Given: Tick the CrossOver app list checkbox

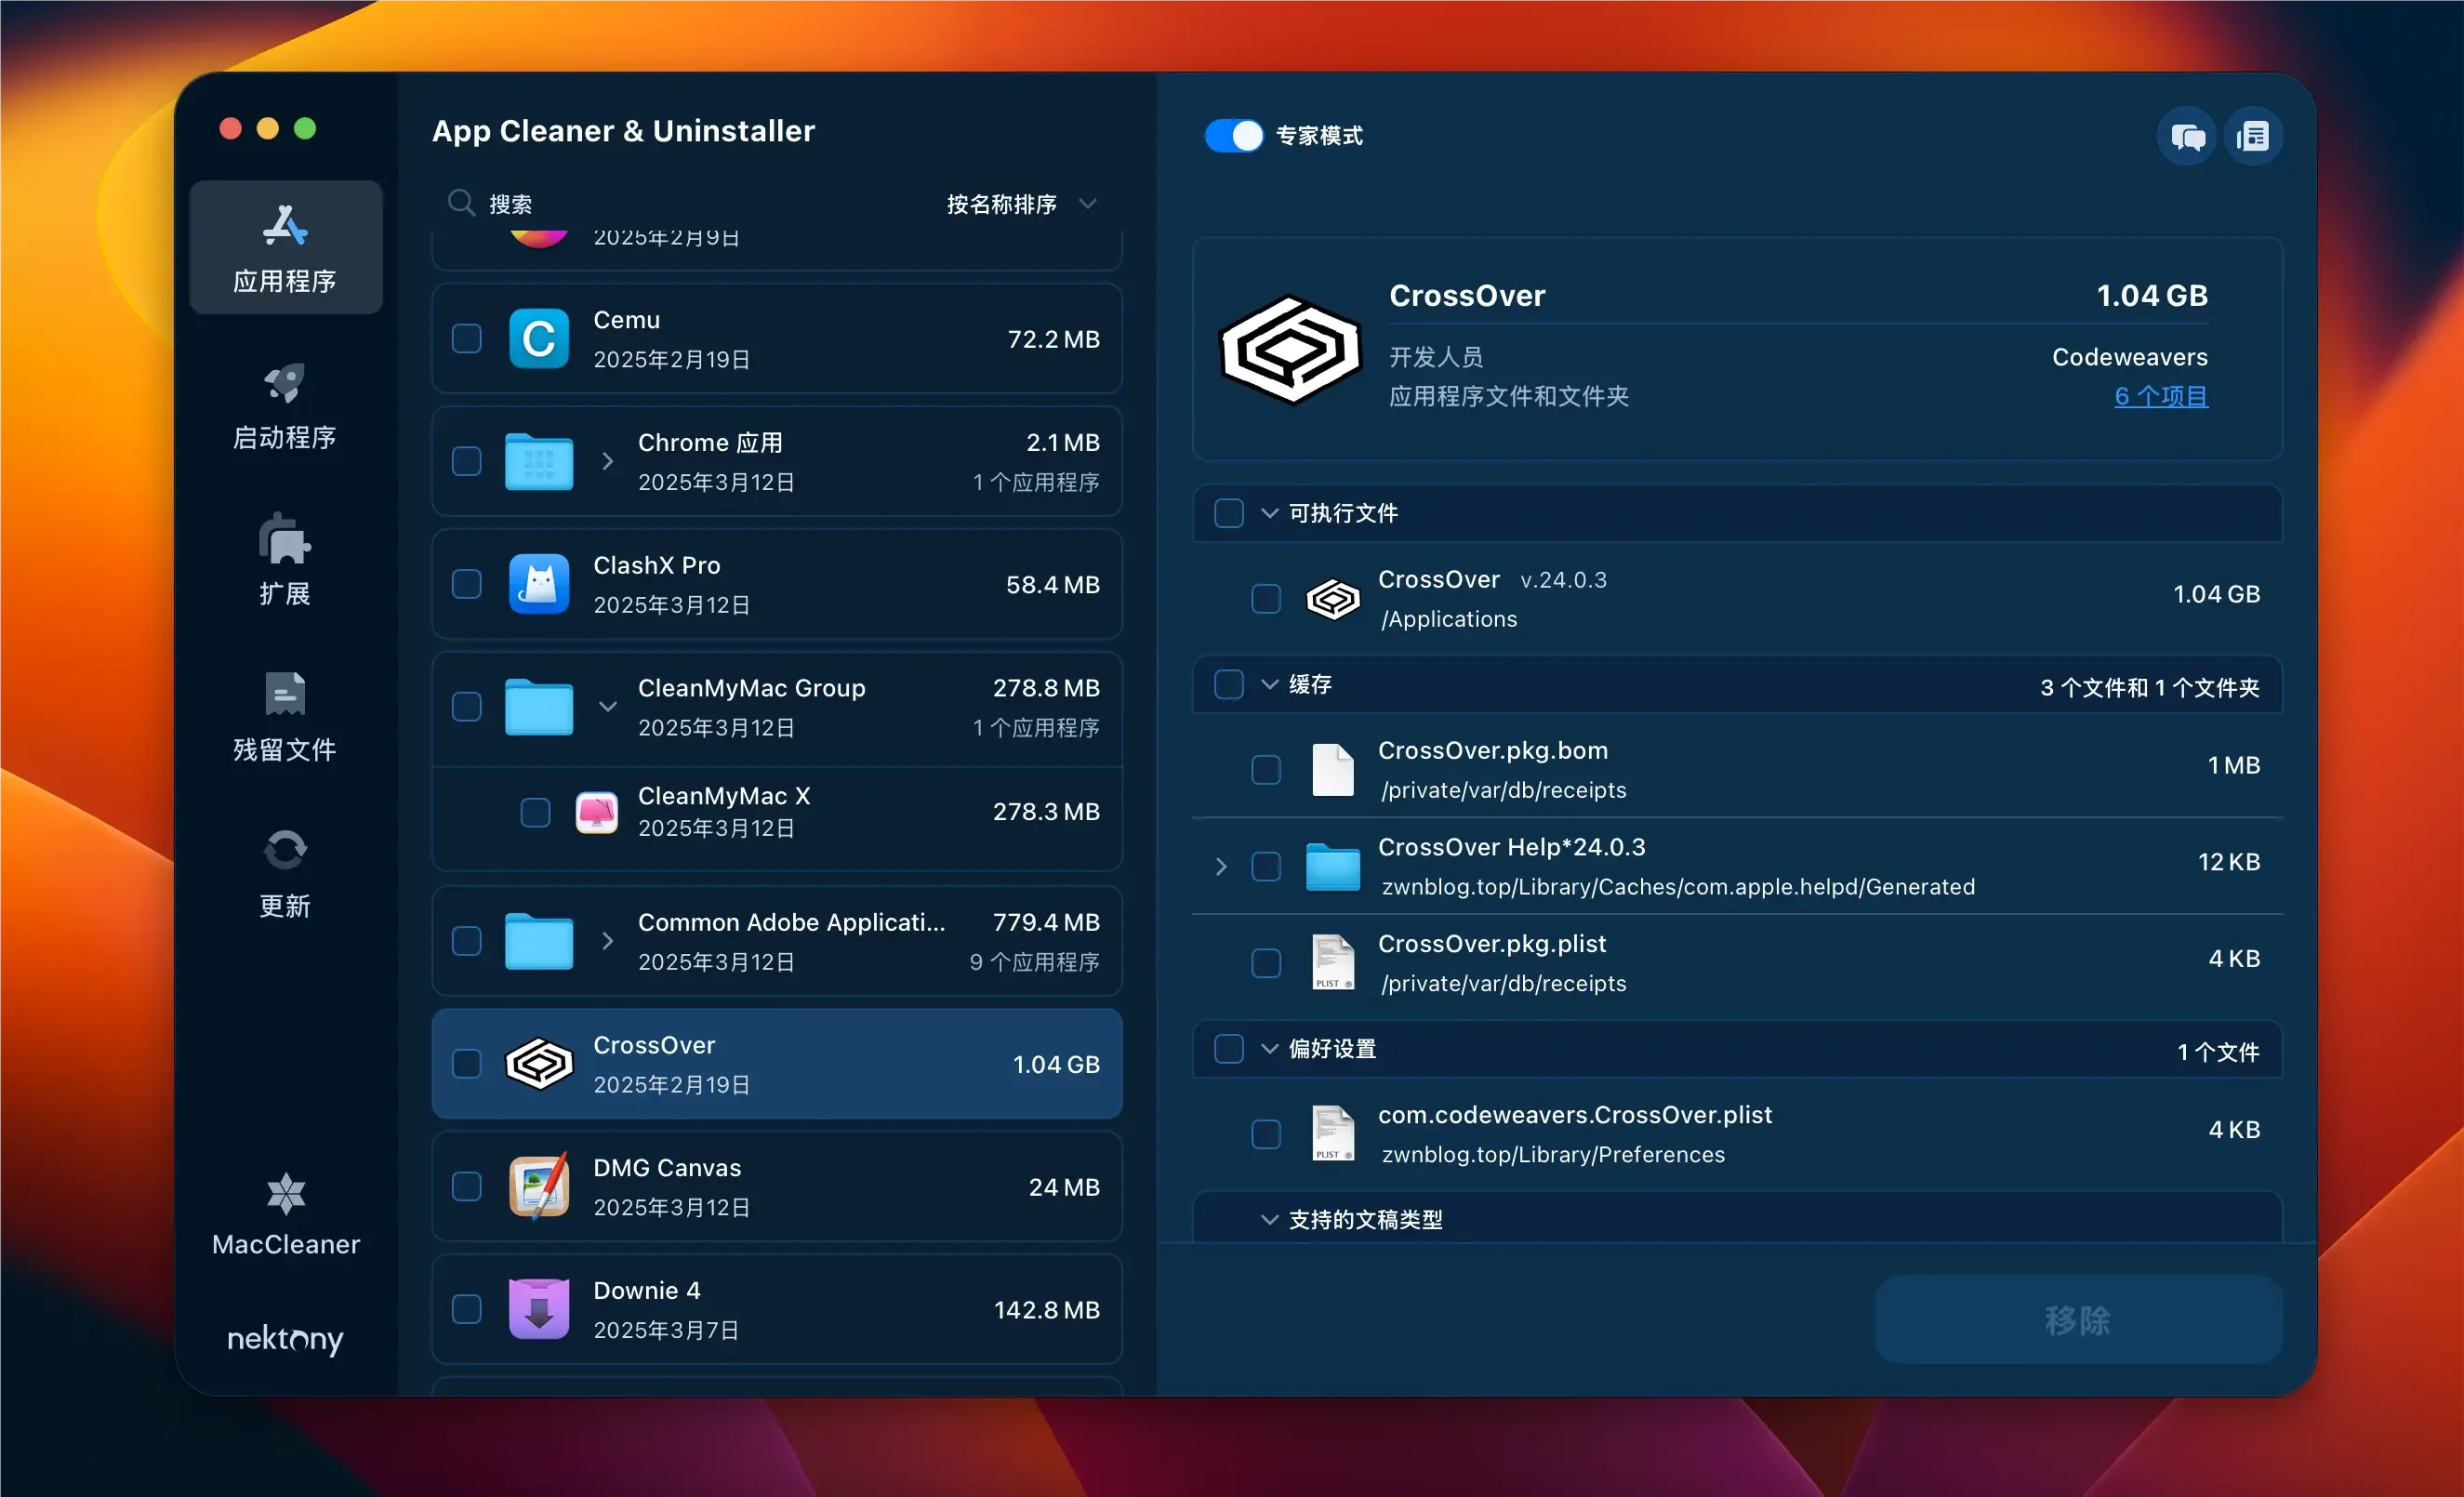Looking at the screenshot, I should (x=467, y=1064).
